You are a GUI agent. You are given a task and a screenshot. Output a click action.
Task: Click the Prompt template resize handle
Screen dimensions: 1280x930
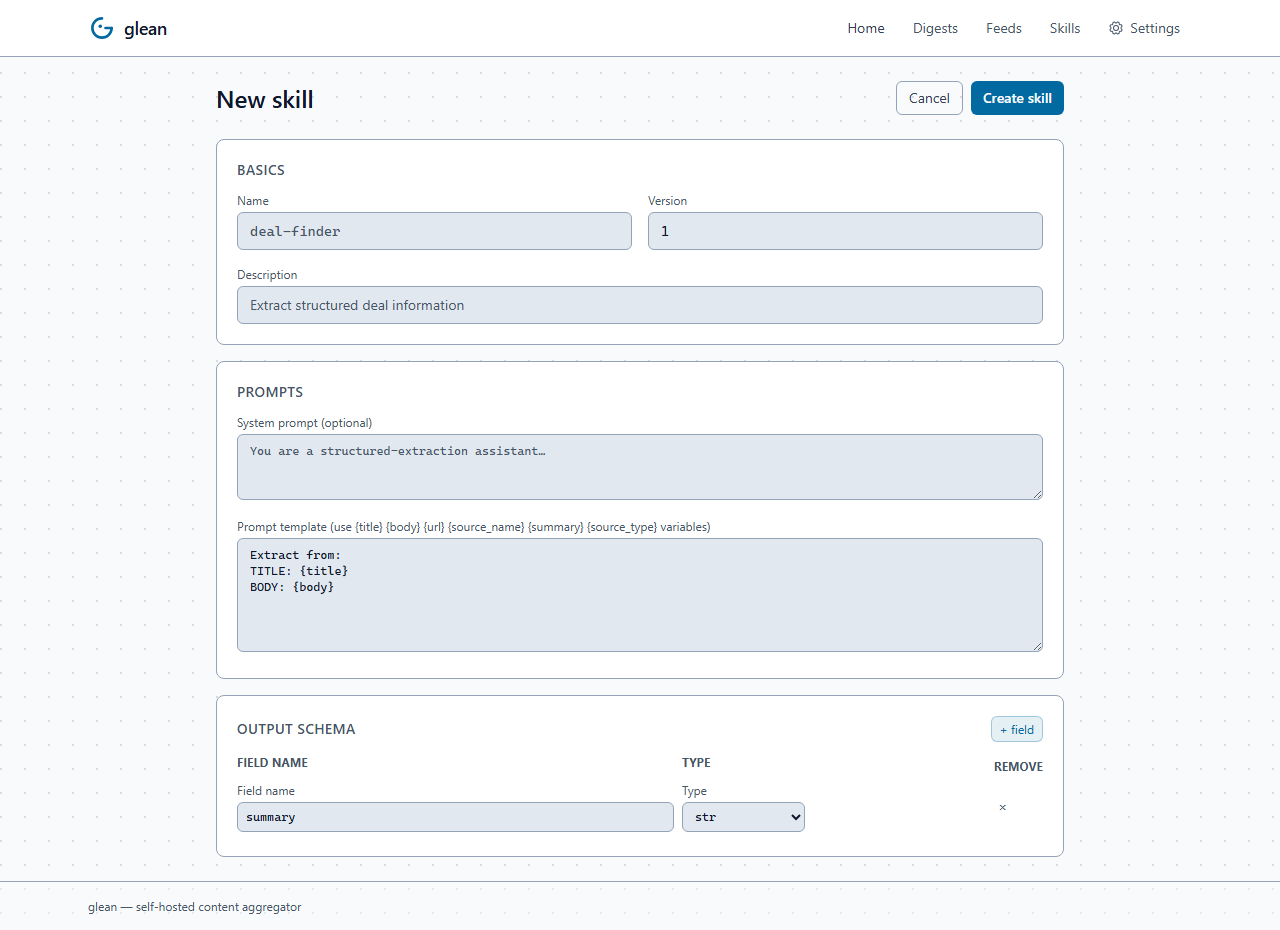(1037, 646)
